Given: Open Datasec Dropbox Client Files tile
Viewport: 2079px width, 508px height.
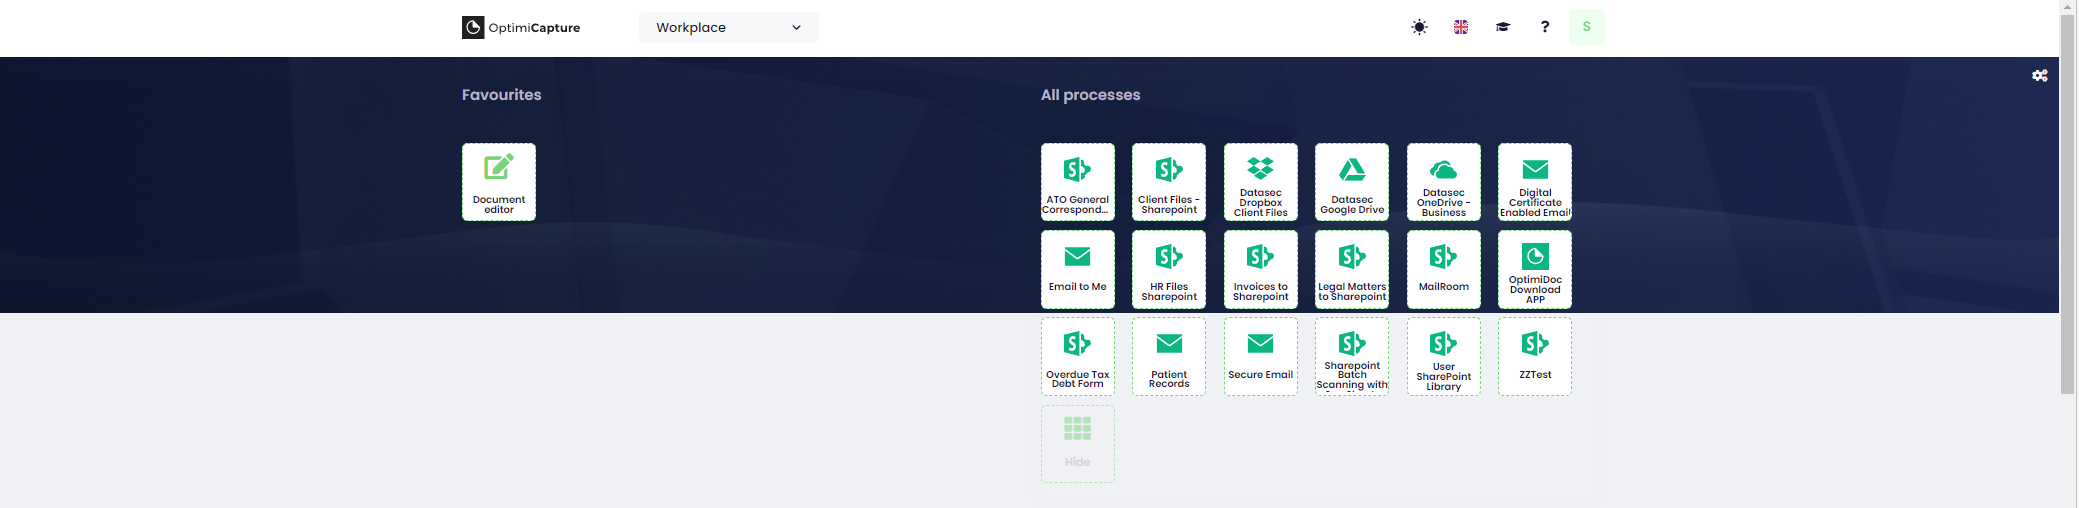Looking at the screenshot, I should (1261, 182).
